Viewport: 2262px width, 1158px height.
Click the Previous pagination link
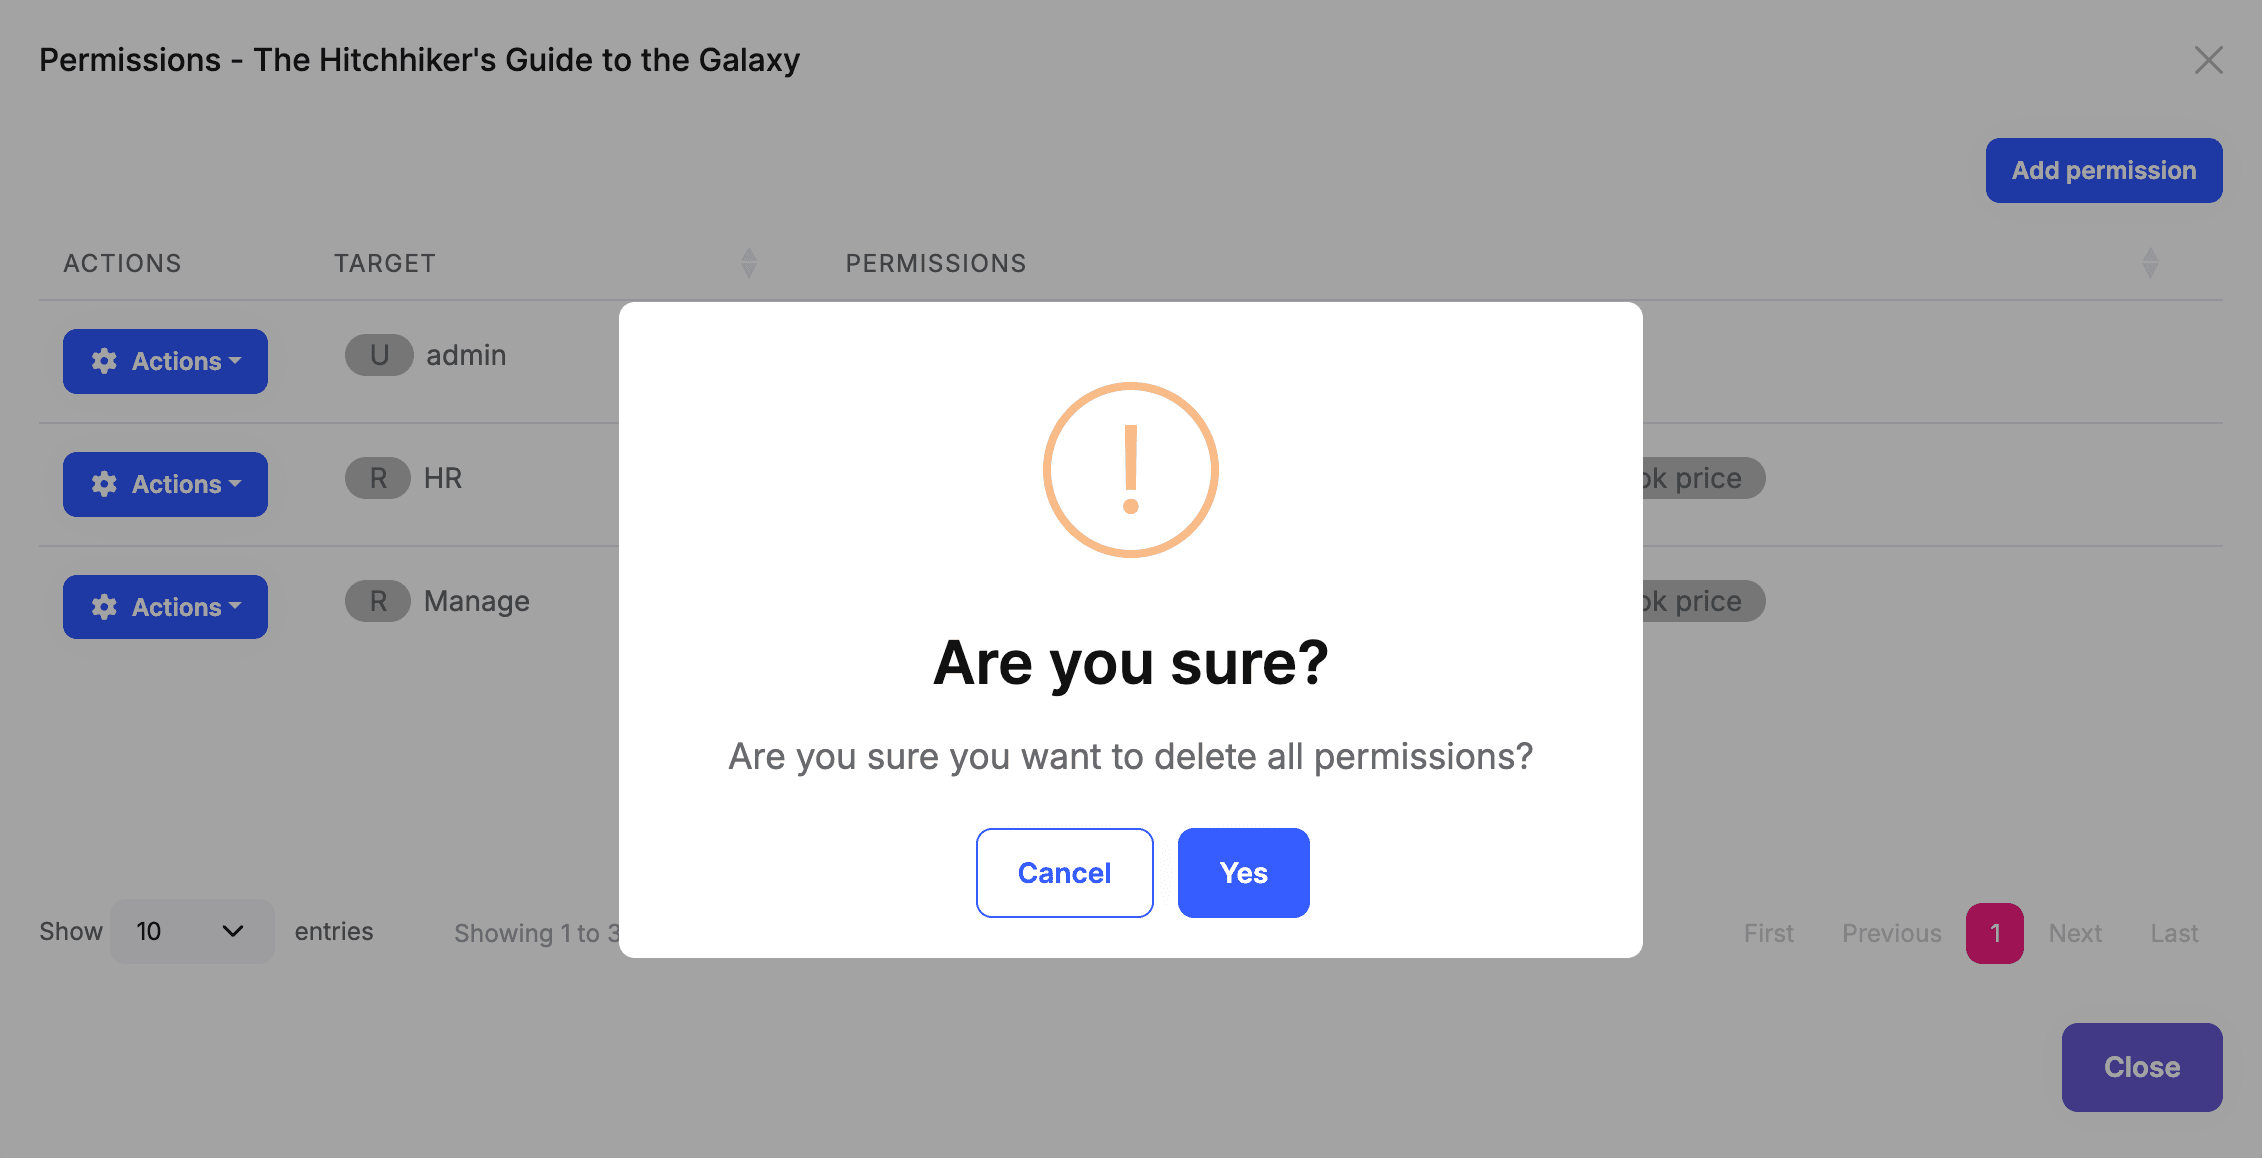click(1890, 932)
